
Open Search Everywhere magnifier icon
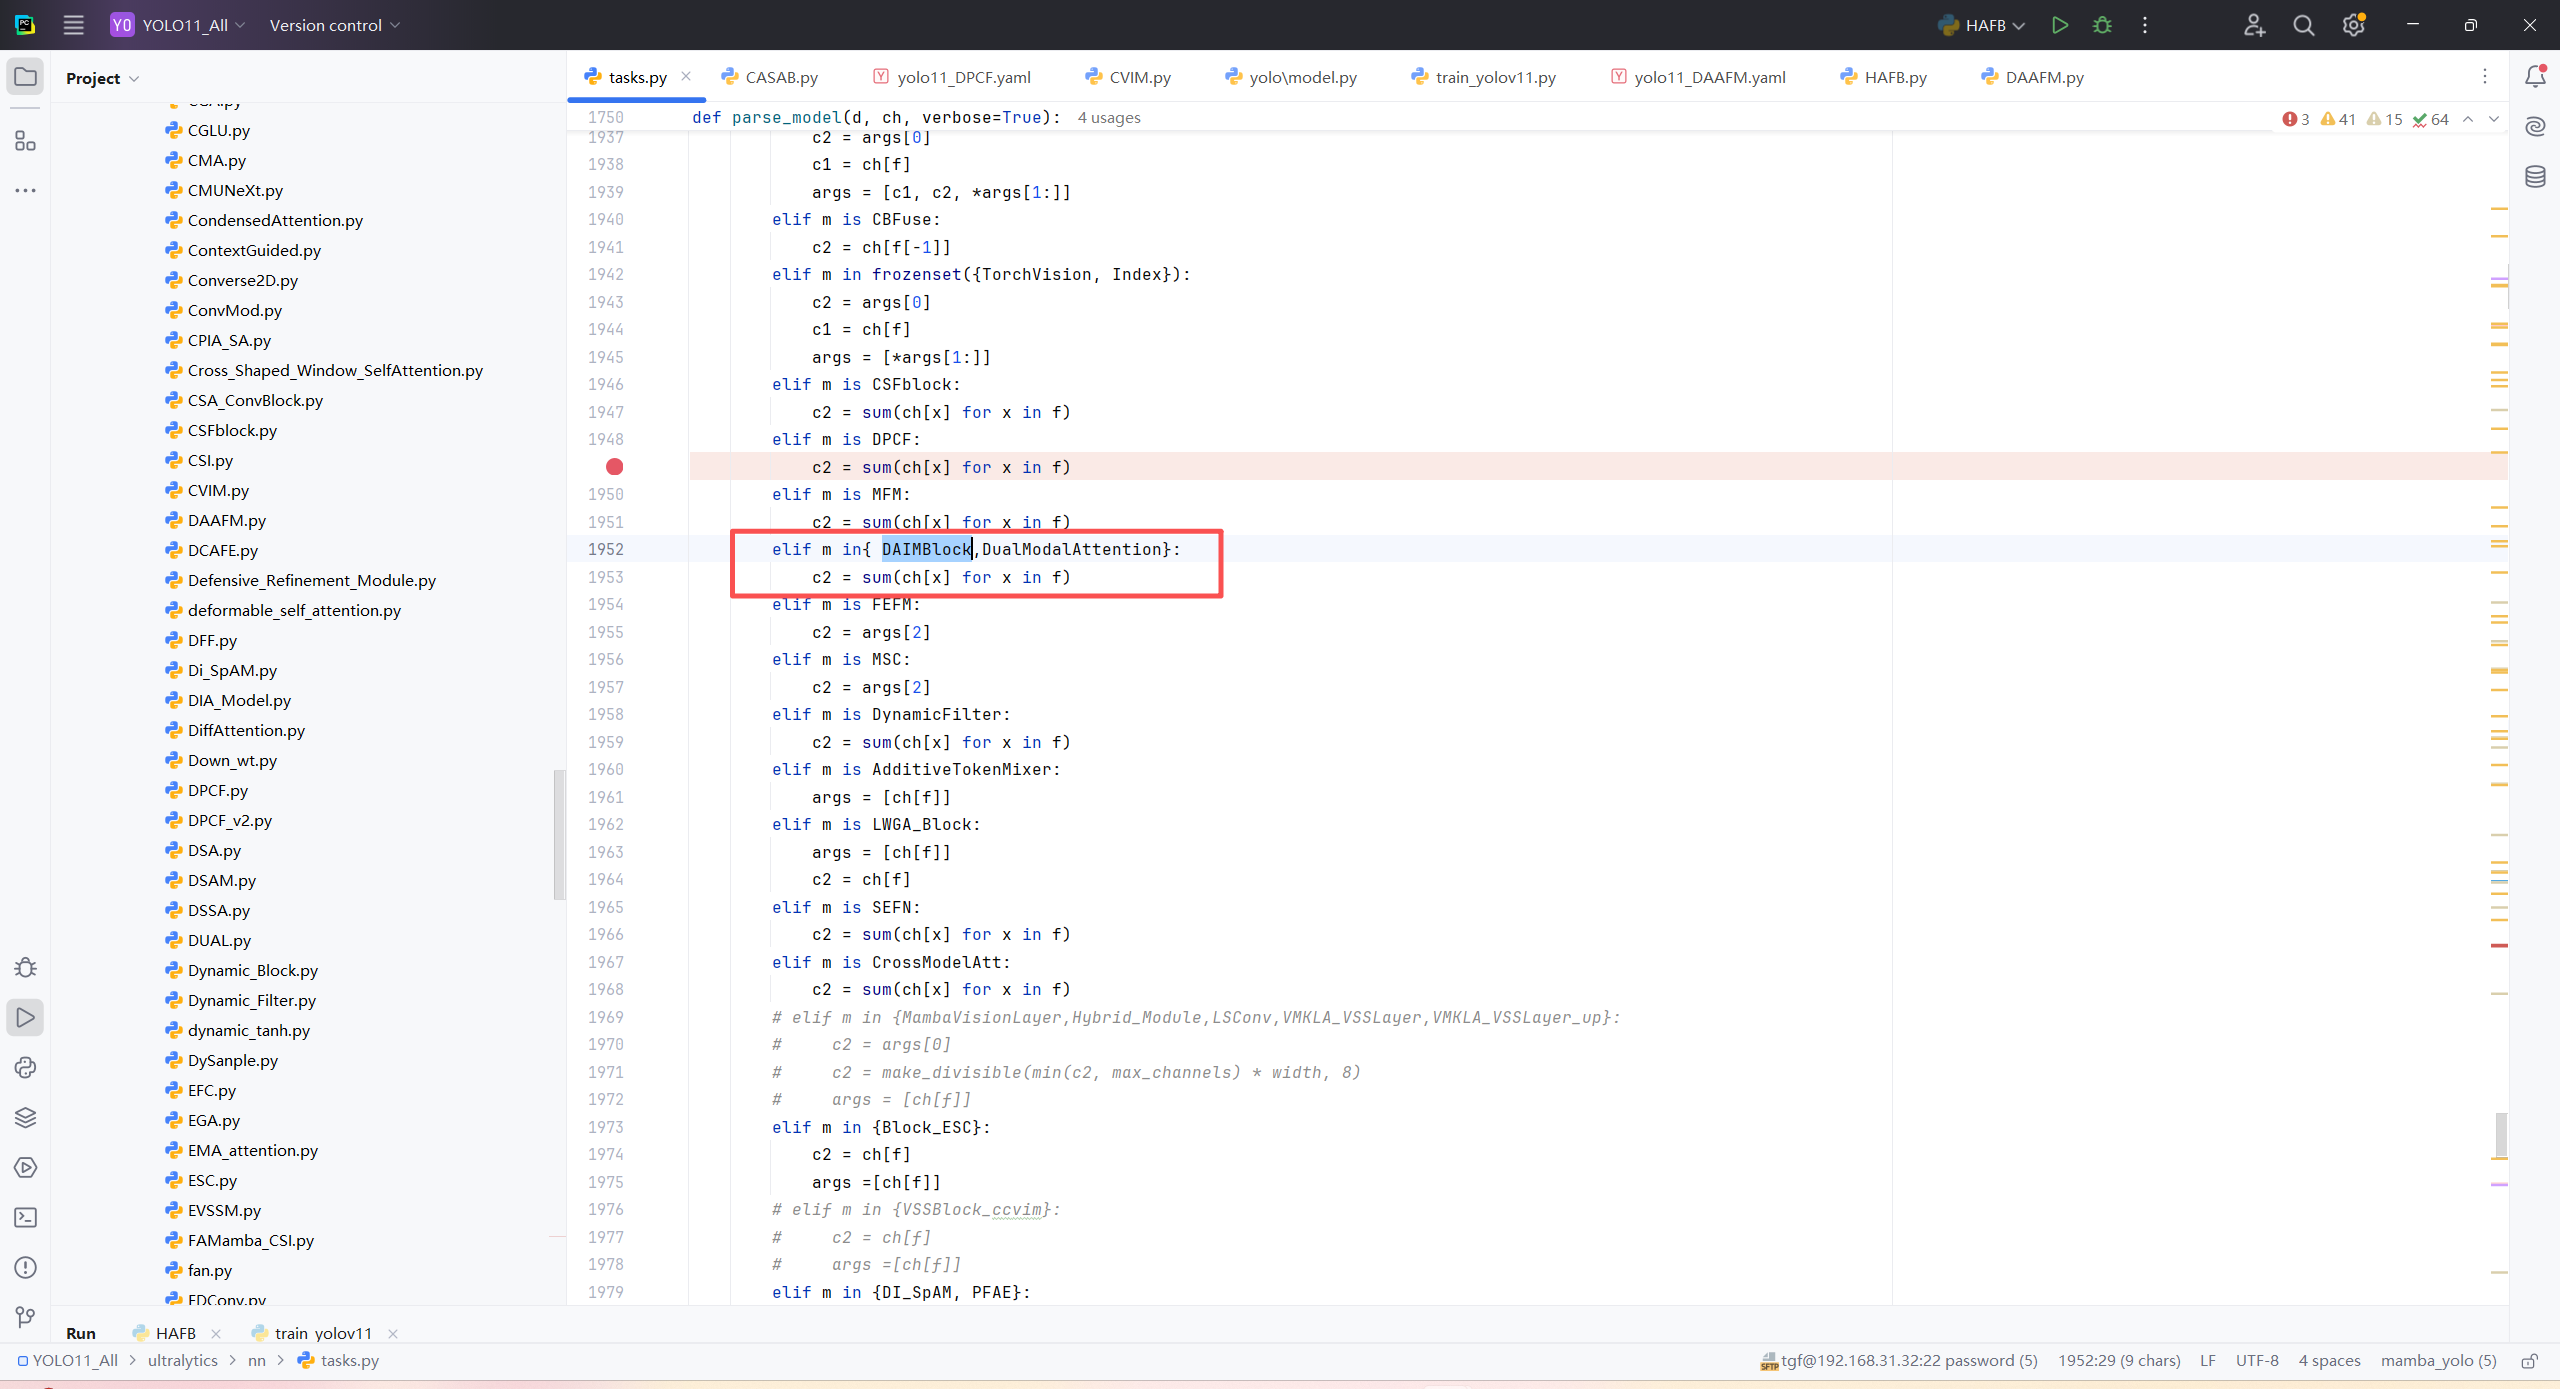tap(2304, 25)
